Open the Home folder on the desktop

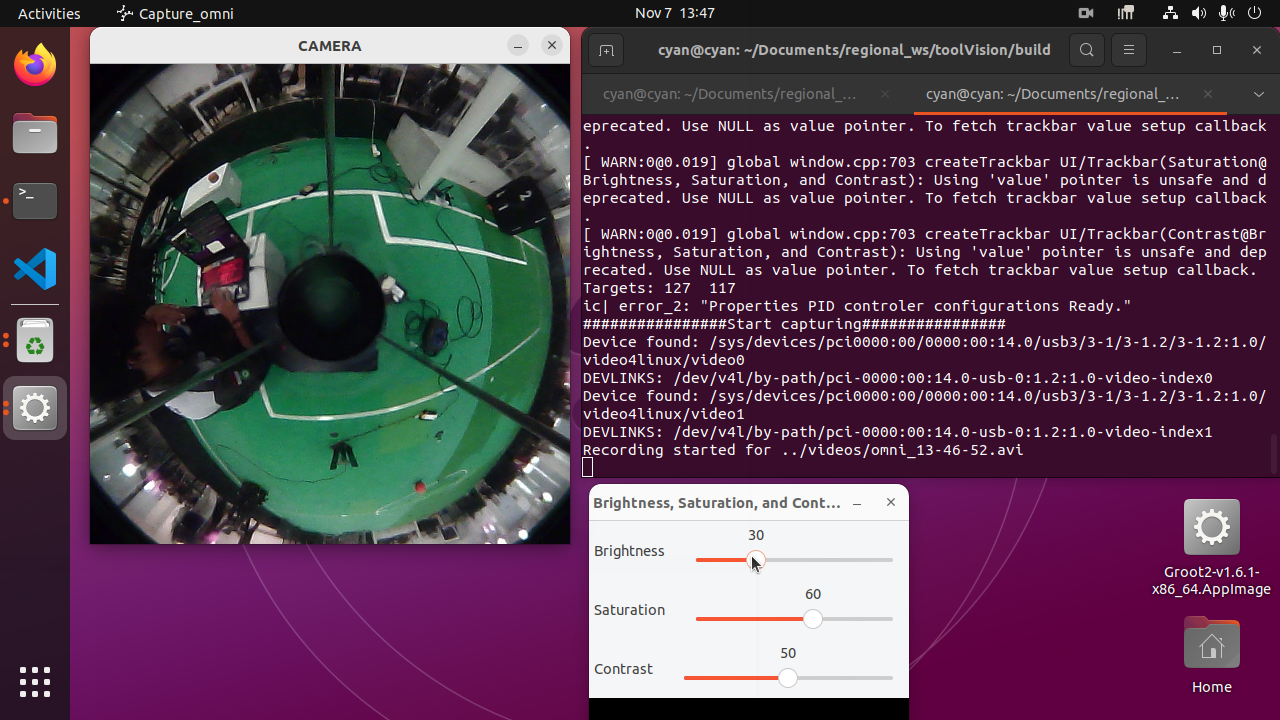tap(1211, 656)
